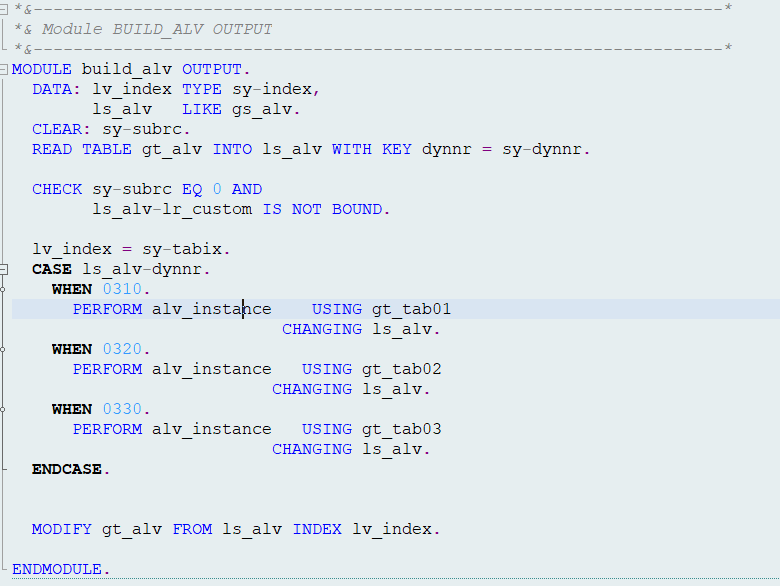Click 'CHANGING' below the gt_tab03 line
This screenshot has width=780, height=586.
[x=312, y=449]
